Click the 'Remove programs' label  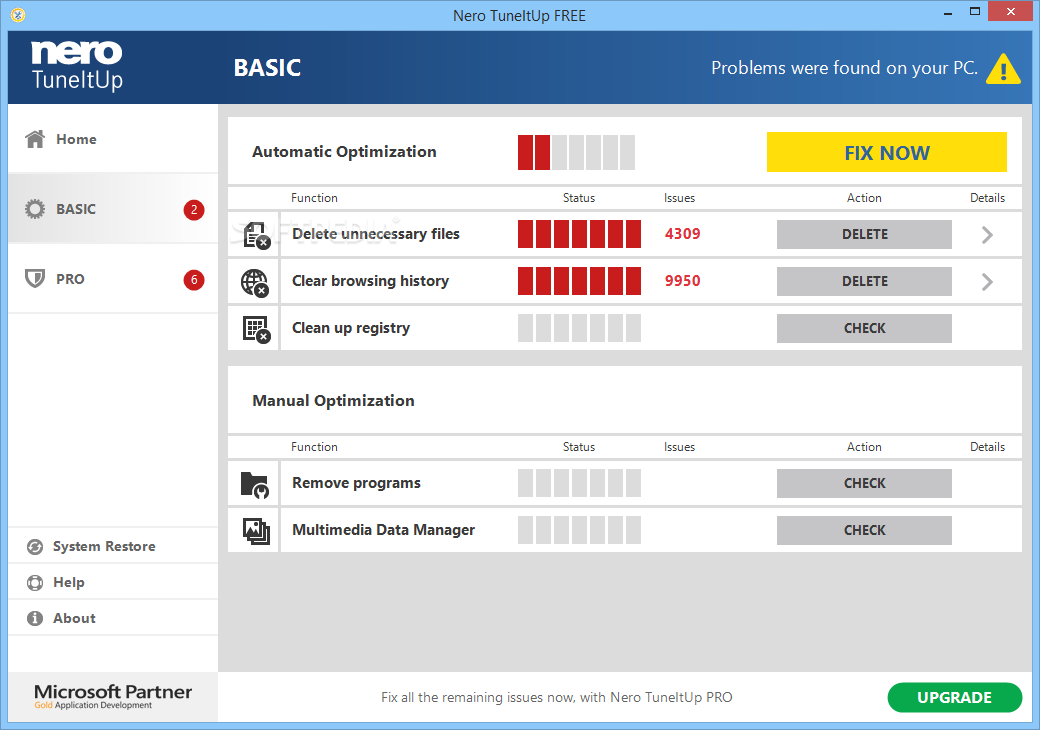tap(356, 483)
